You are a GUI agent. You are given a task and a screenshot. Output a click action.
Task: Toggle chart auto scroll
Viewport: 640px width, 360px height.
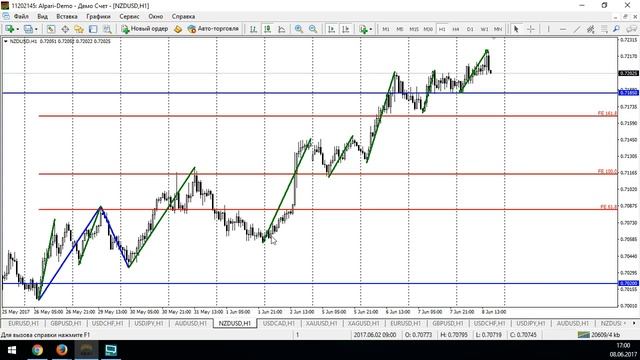(x=331, y=29)
